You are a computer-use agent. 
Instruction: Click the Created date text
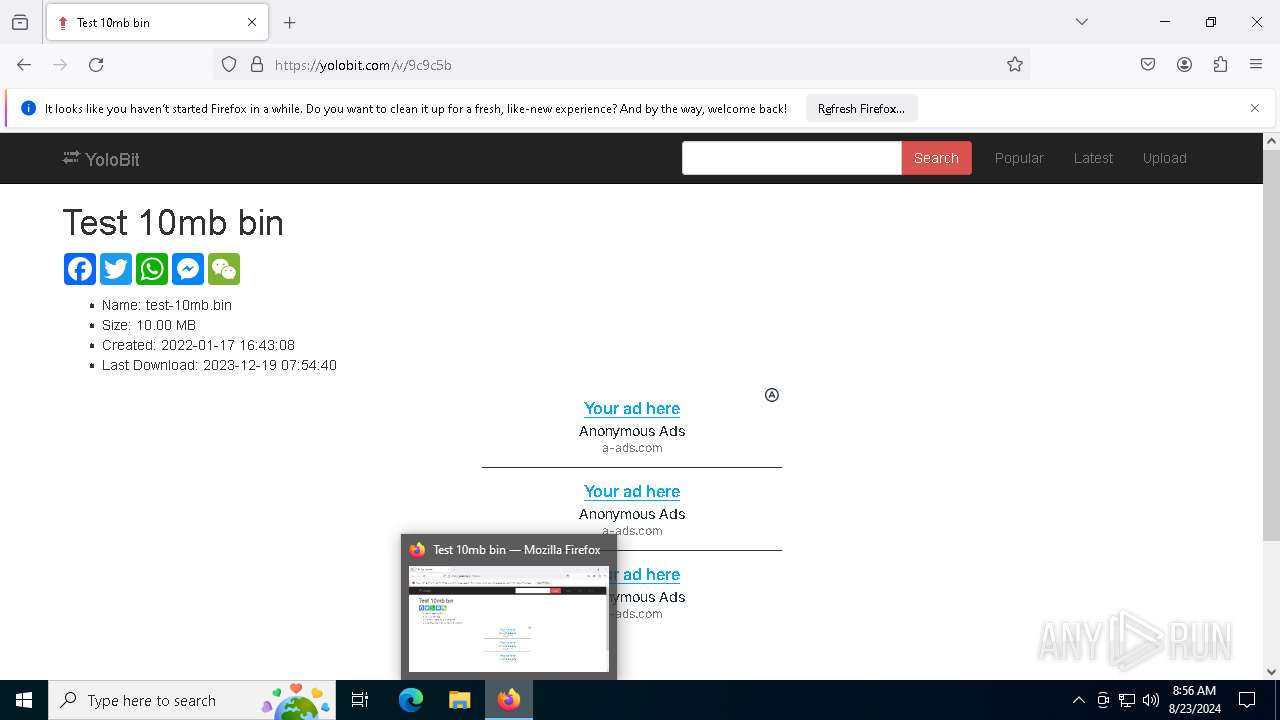198,345
